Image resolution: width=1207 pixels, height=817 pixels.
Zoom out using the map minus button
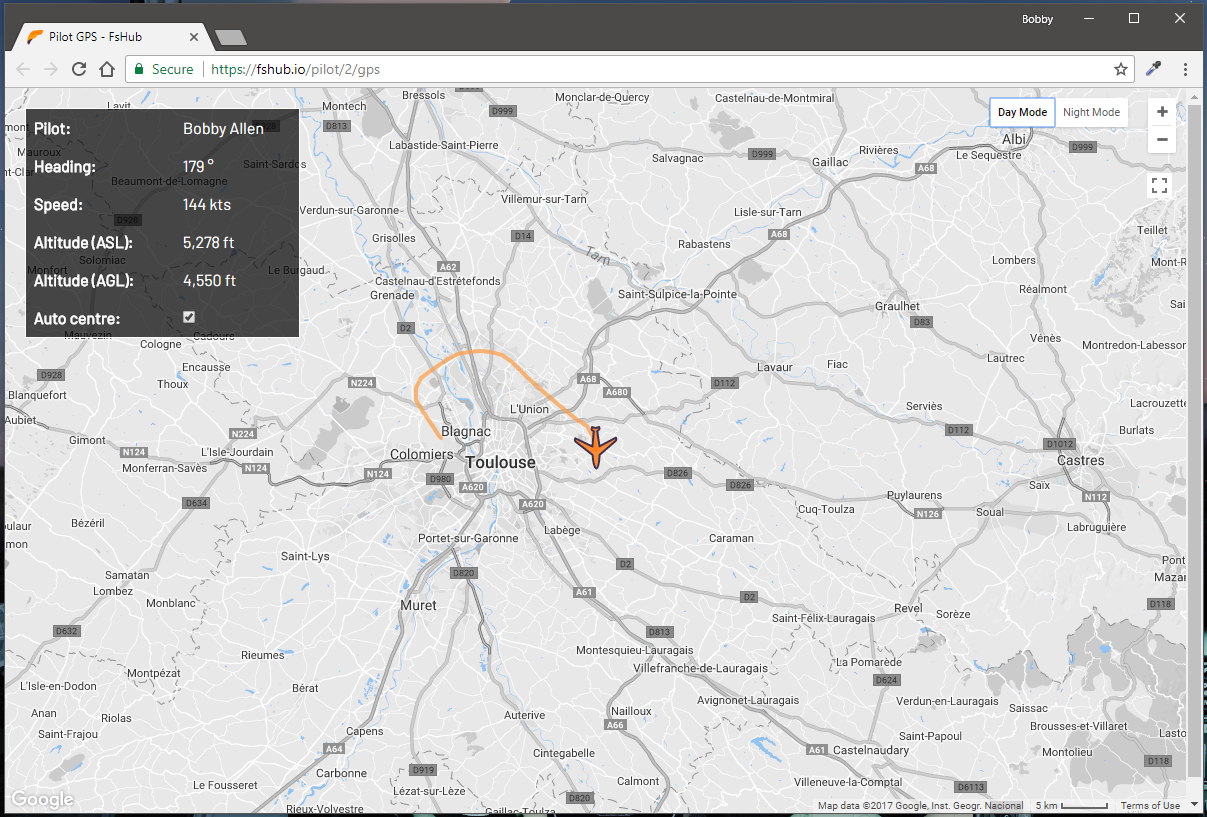click(1162, 139)
